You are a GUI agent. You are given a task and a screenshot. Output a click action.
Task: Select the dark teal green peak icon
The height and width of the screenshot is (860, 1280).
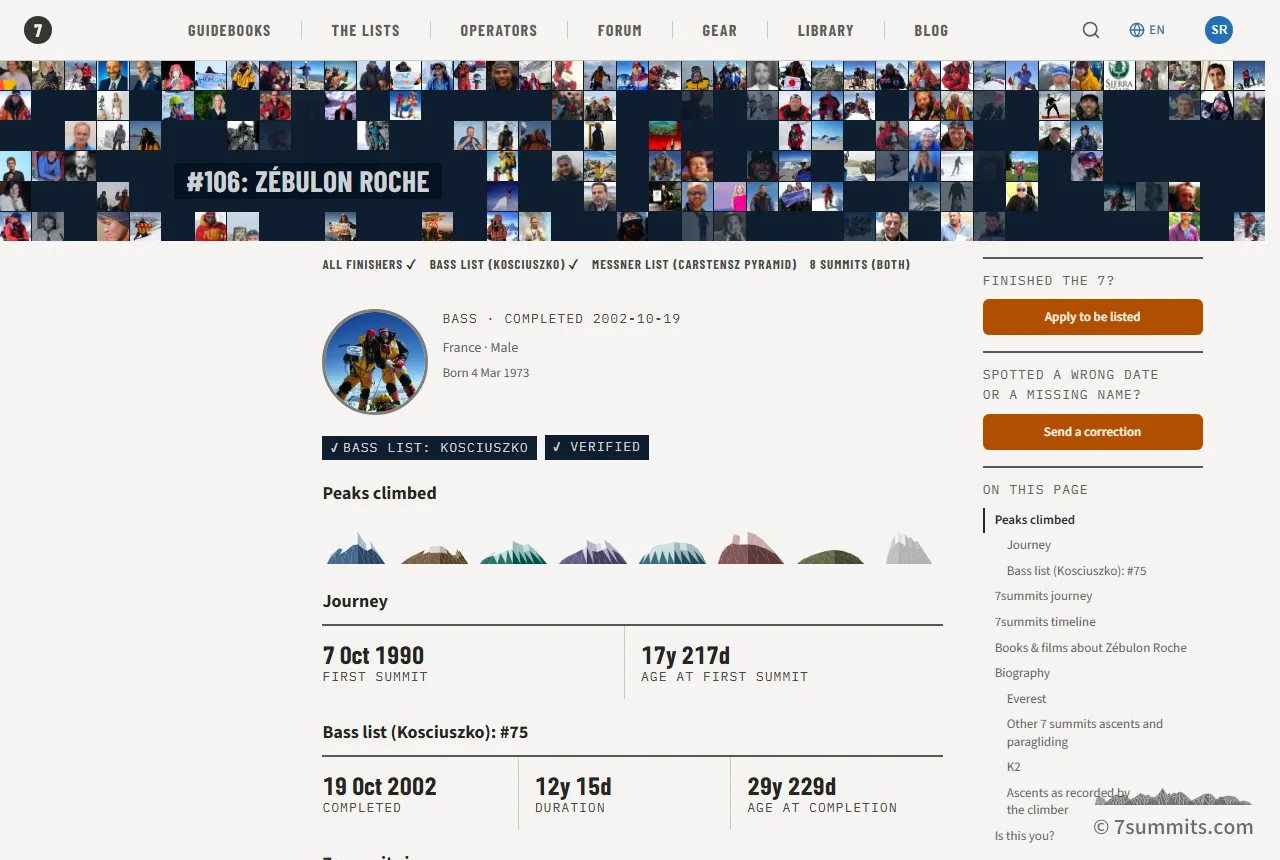[513, 552]
